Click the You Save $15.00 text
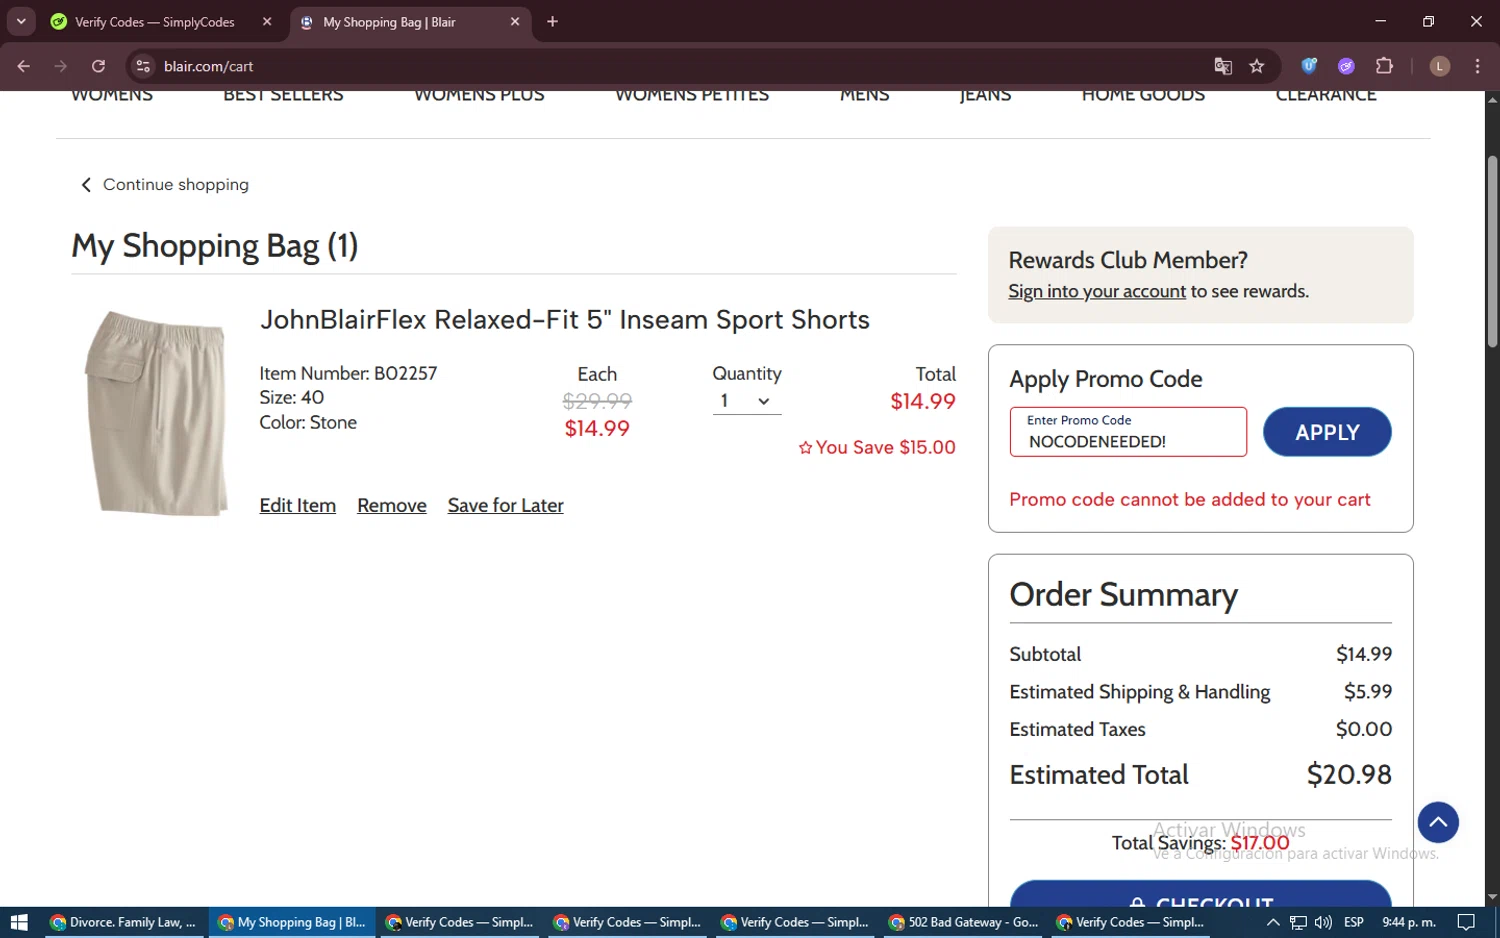 click(x=877, y=448)
